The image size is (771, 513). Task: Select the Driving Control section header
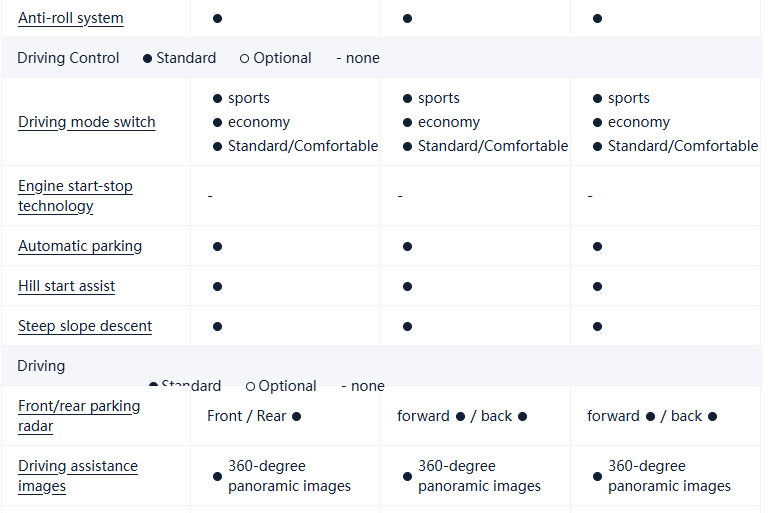(68, 58)
